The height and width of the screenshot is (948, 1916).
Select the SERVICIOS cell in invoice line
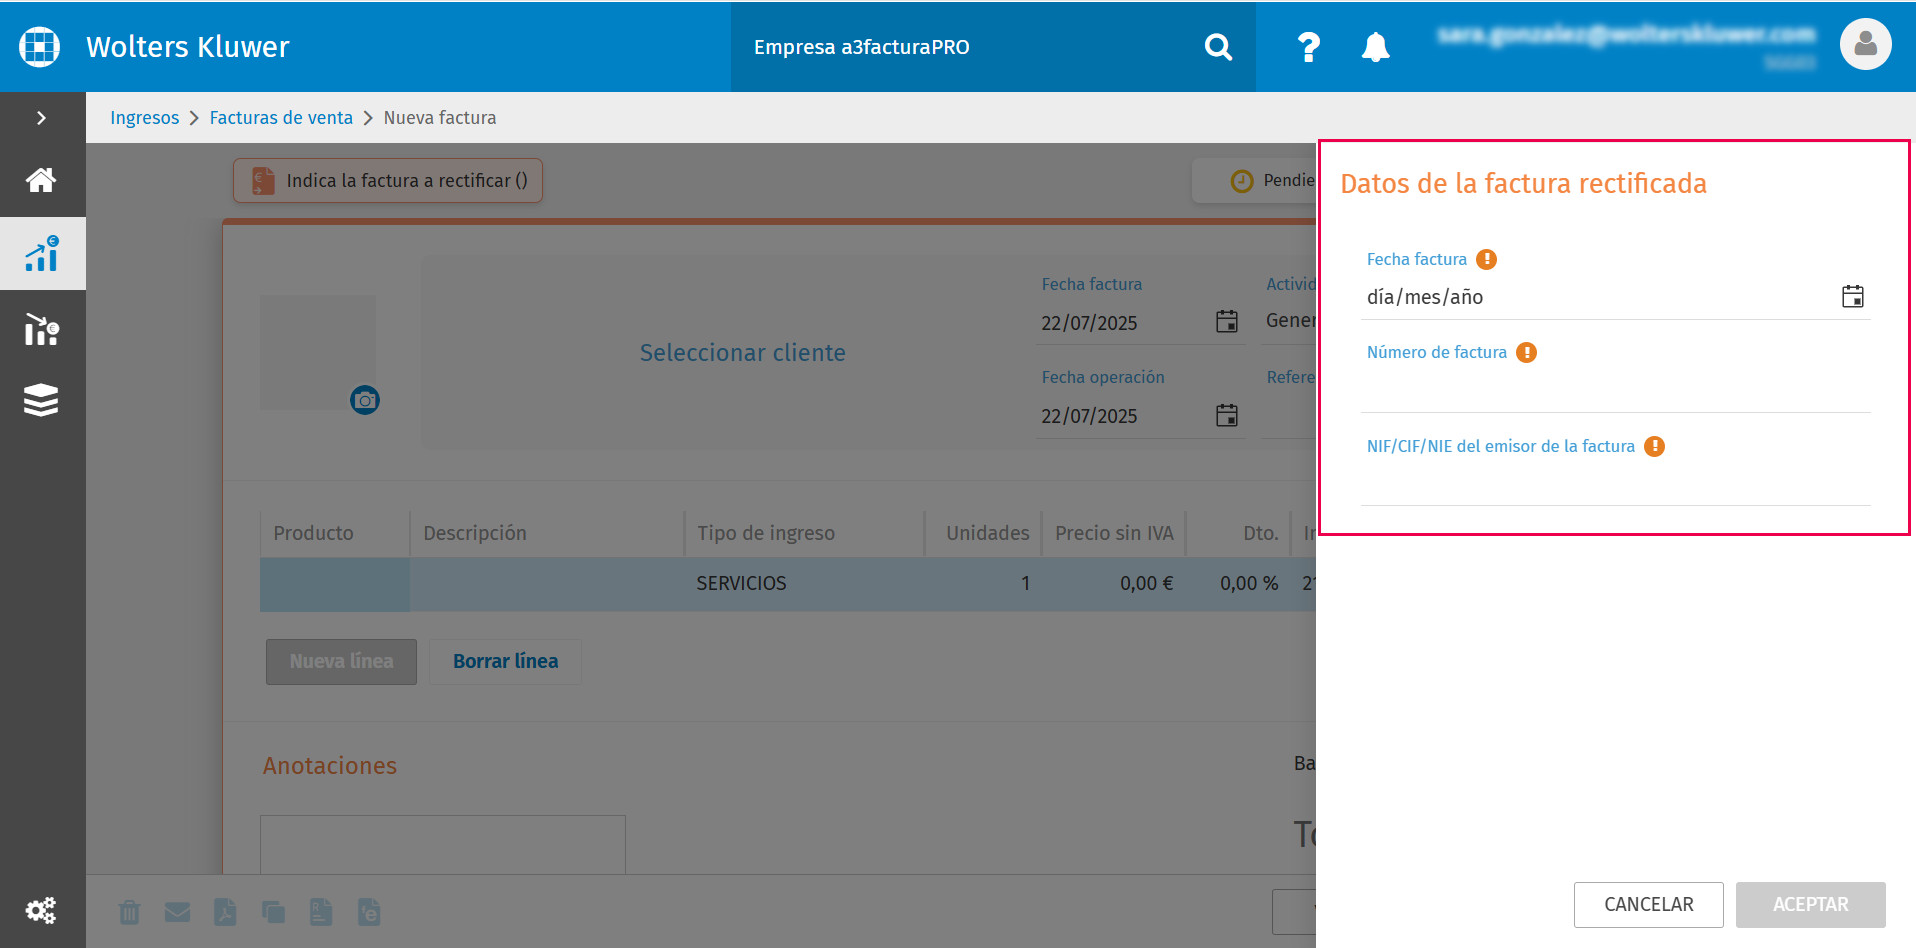804,584
